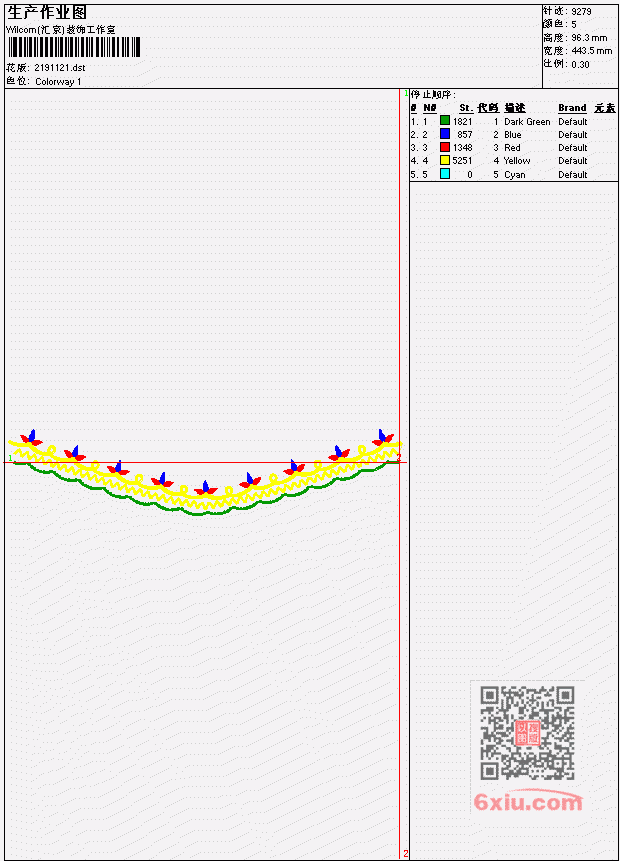
Task: Select the Colorway 1 label
Action: pyautogui.click(x=58, y=82)
